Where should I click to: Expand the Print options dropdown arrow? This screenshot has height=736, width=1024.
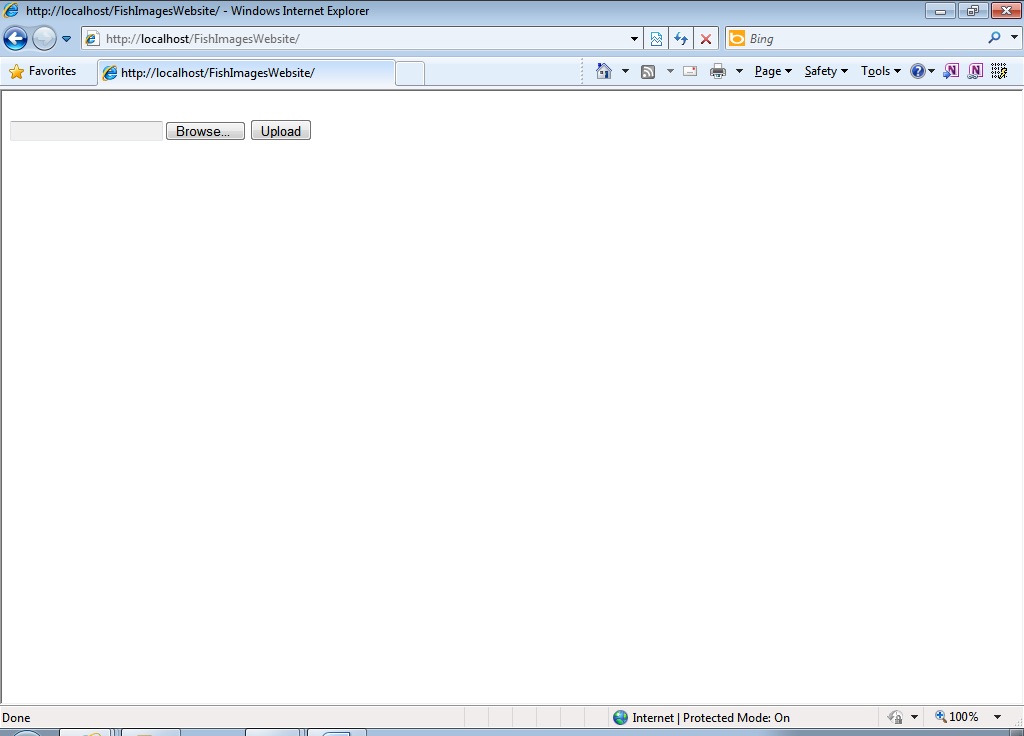[739, 71]
